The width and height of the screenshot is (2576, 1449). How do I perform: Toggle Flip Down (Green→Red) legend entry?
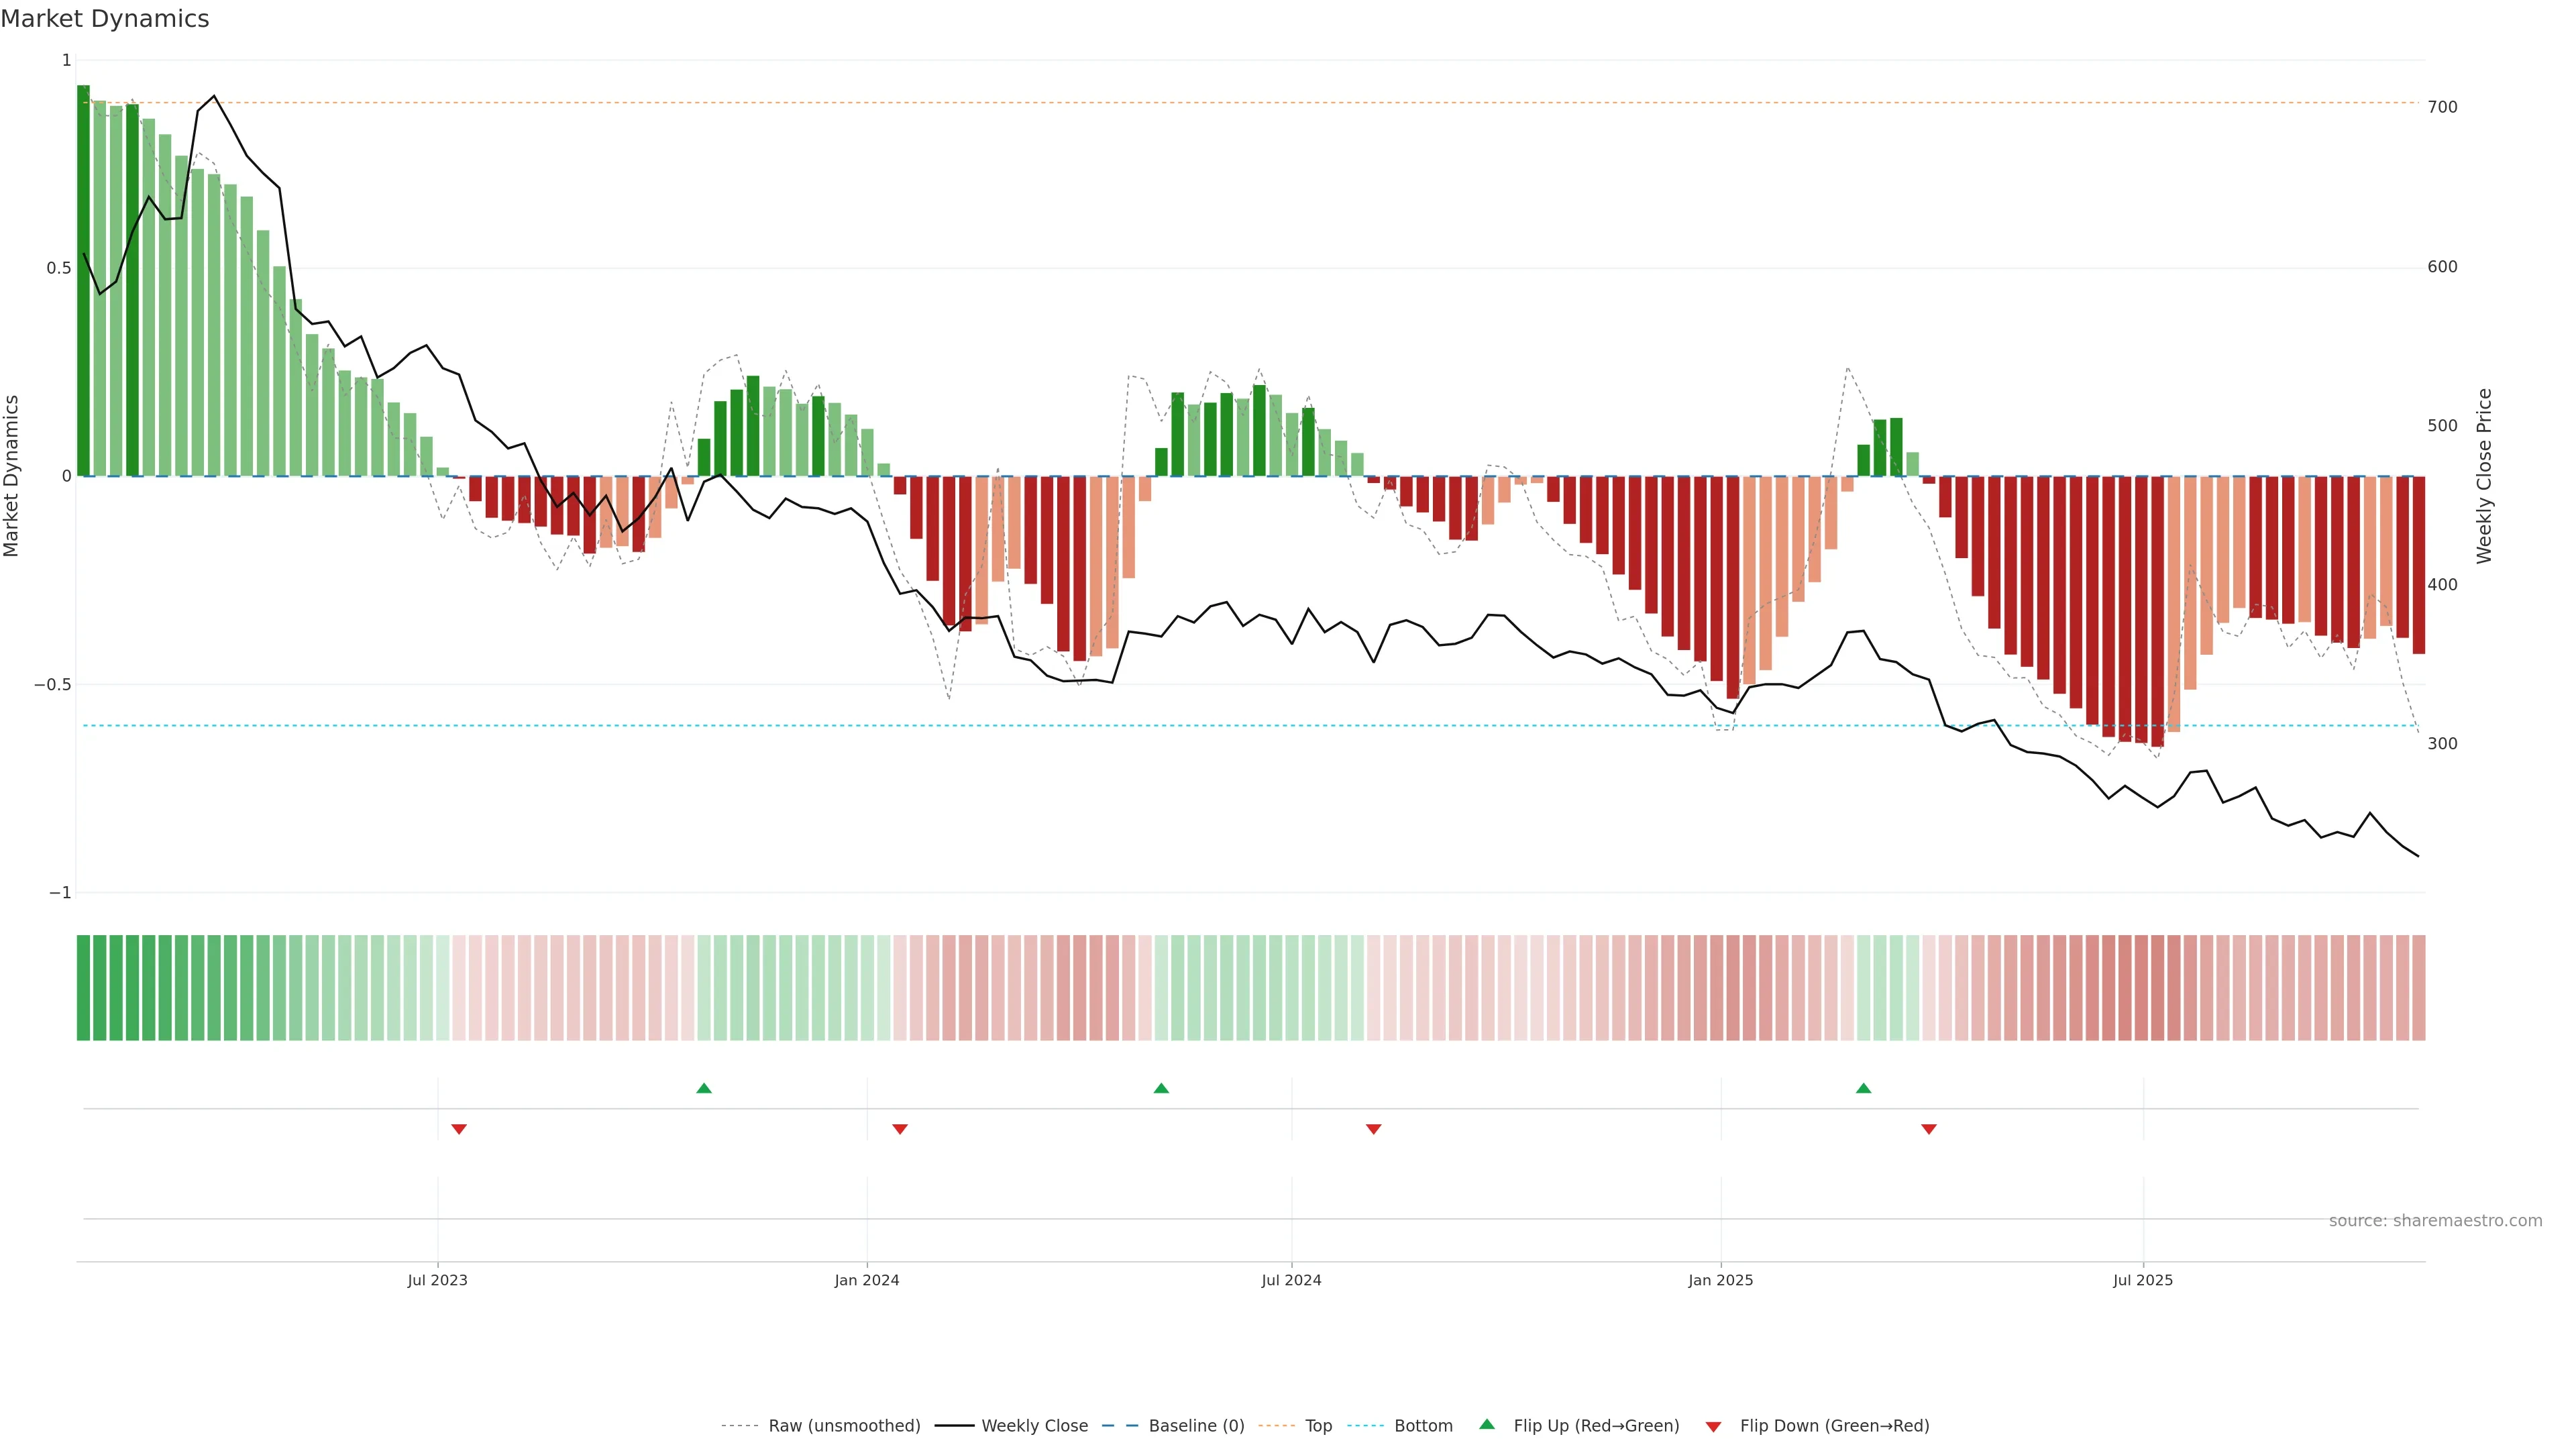(x=1834, y=1426)
